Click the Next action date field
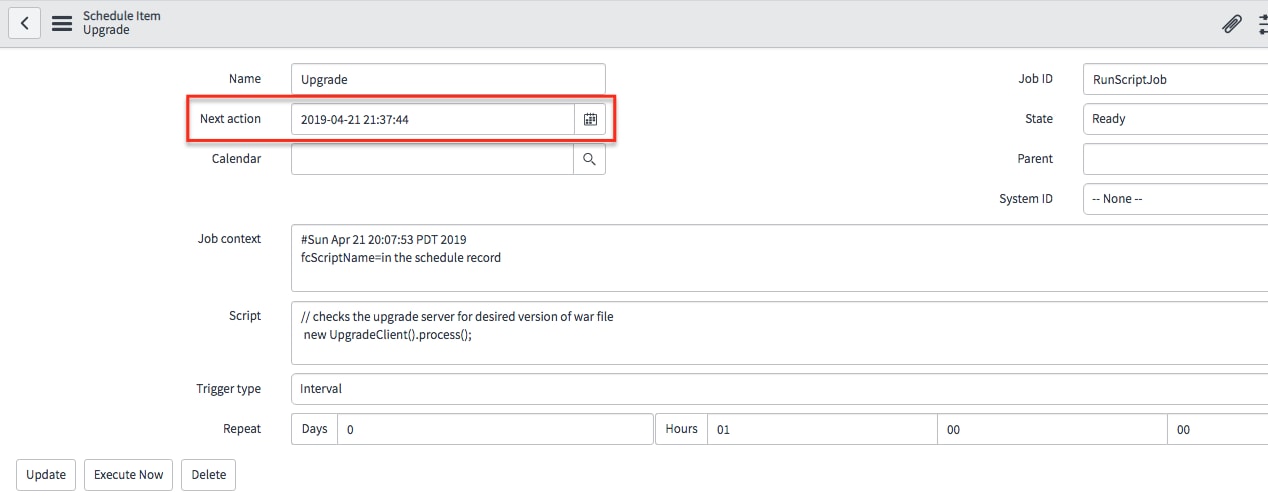The image size is (1268, 500). [432, 119]
